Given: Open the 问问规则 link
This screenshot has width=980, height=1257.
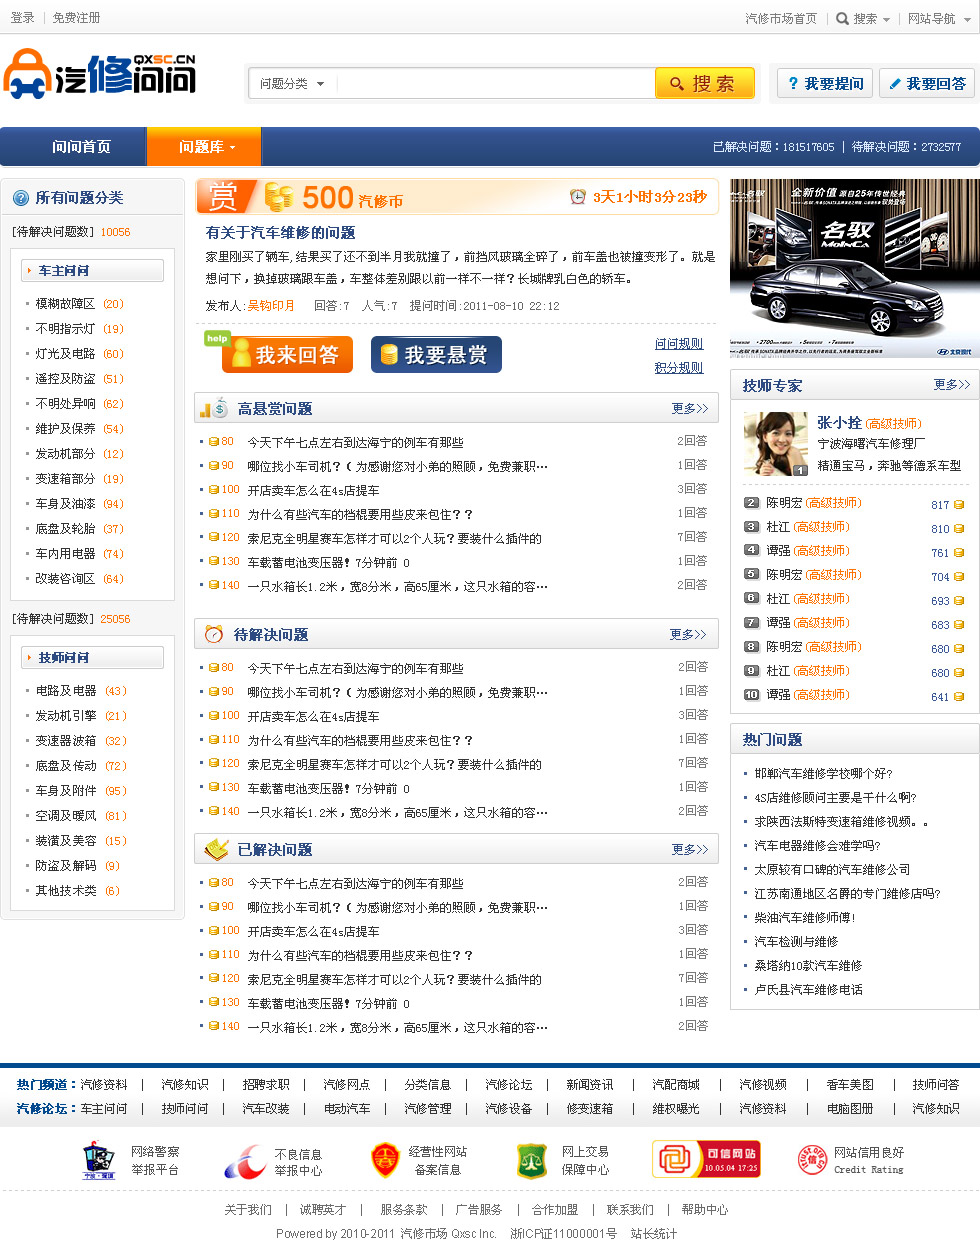Looking at the screenshot, I should coord(679,343).
